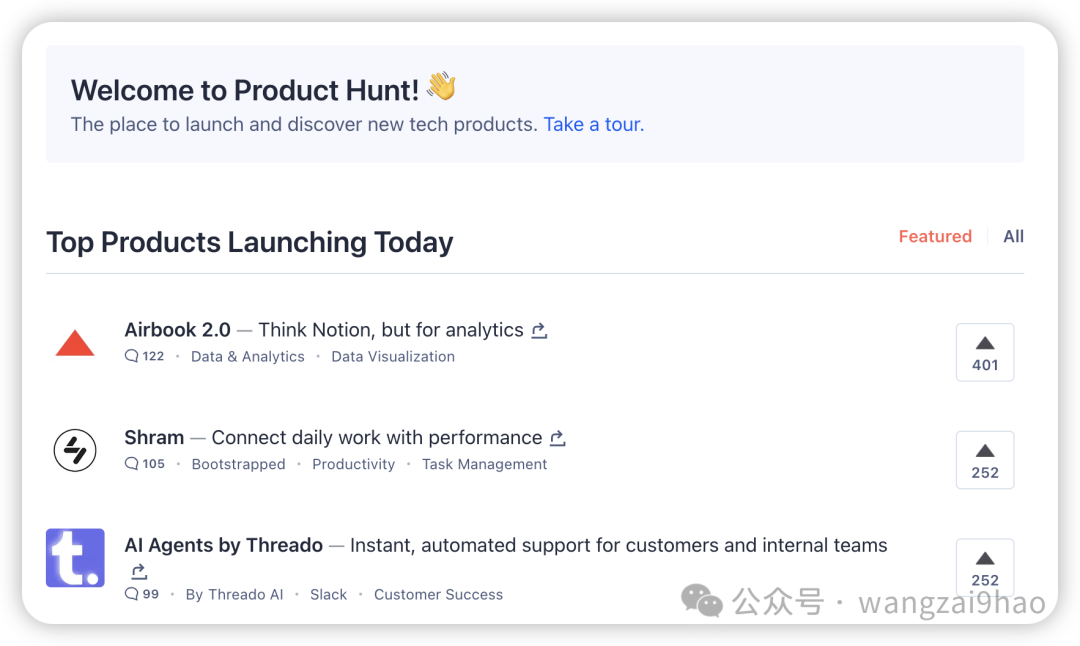Switch to the All products tab
Viewport: 1080px width, 646px height.
coord(1013,236)
